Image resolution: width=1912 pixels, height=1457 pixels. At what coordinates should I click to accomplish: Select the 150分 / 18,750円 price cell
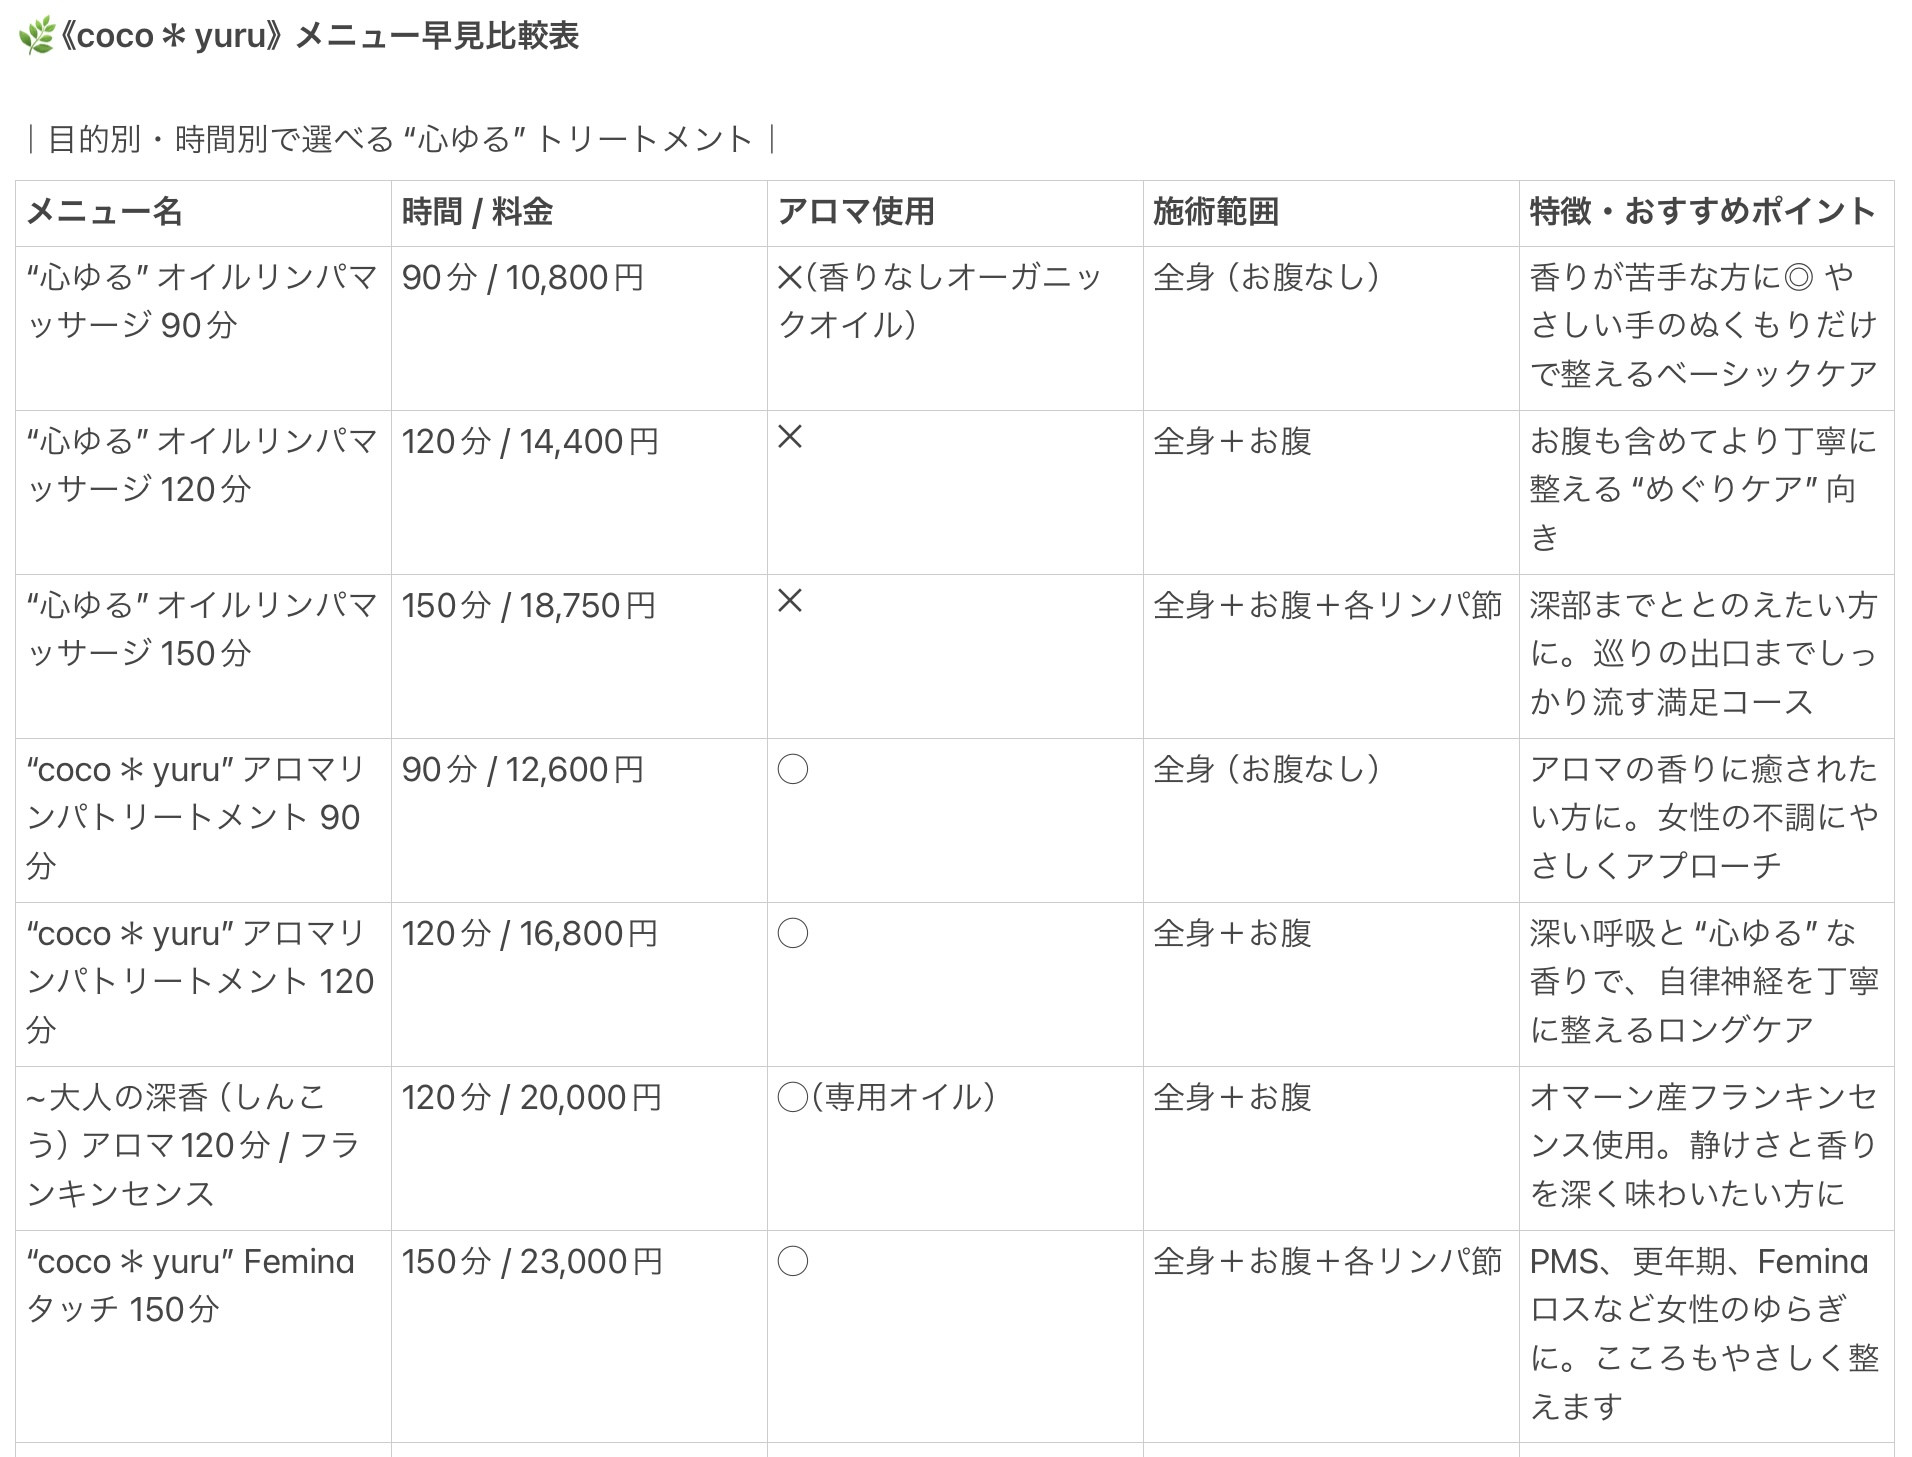528,605
